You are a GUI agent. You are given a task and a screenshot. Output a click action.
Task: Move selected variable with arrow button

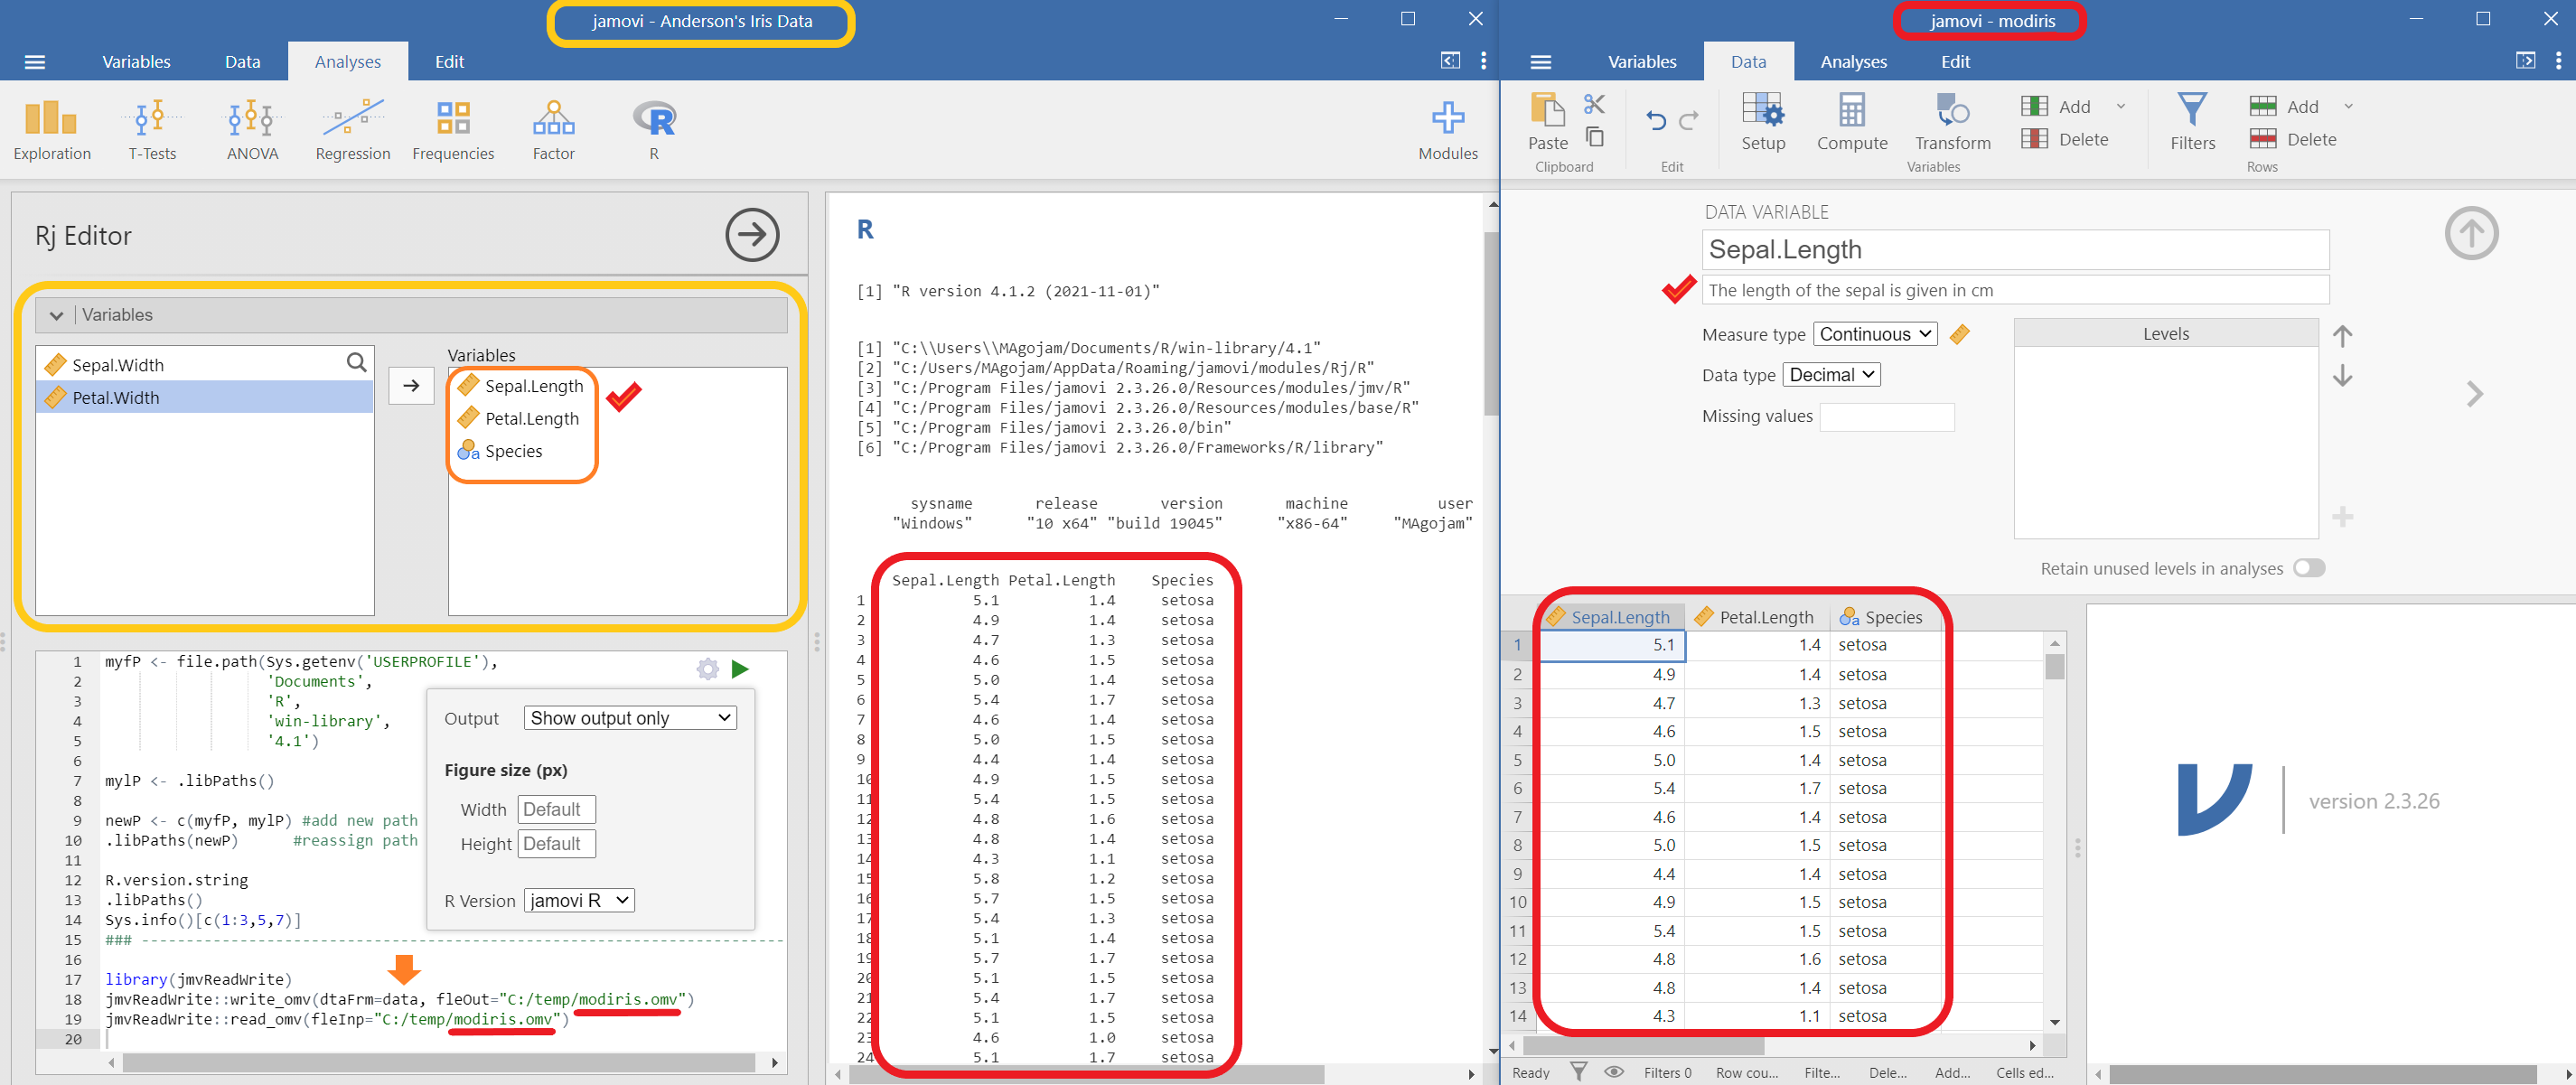411,385
